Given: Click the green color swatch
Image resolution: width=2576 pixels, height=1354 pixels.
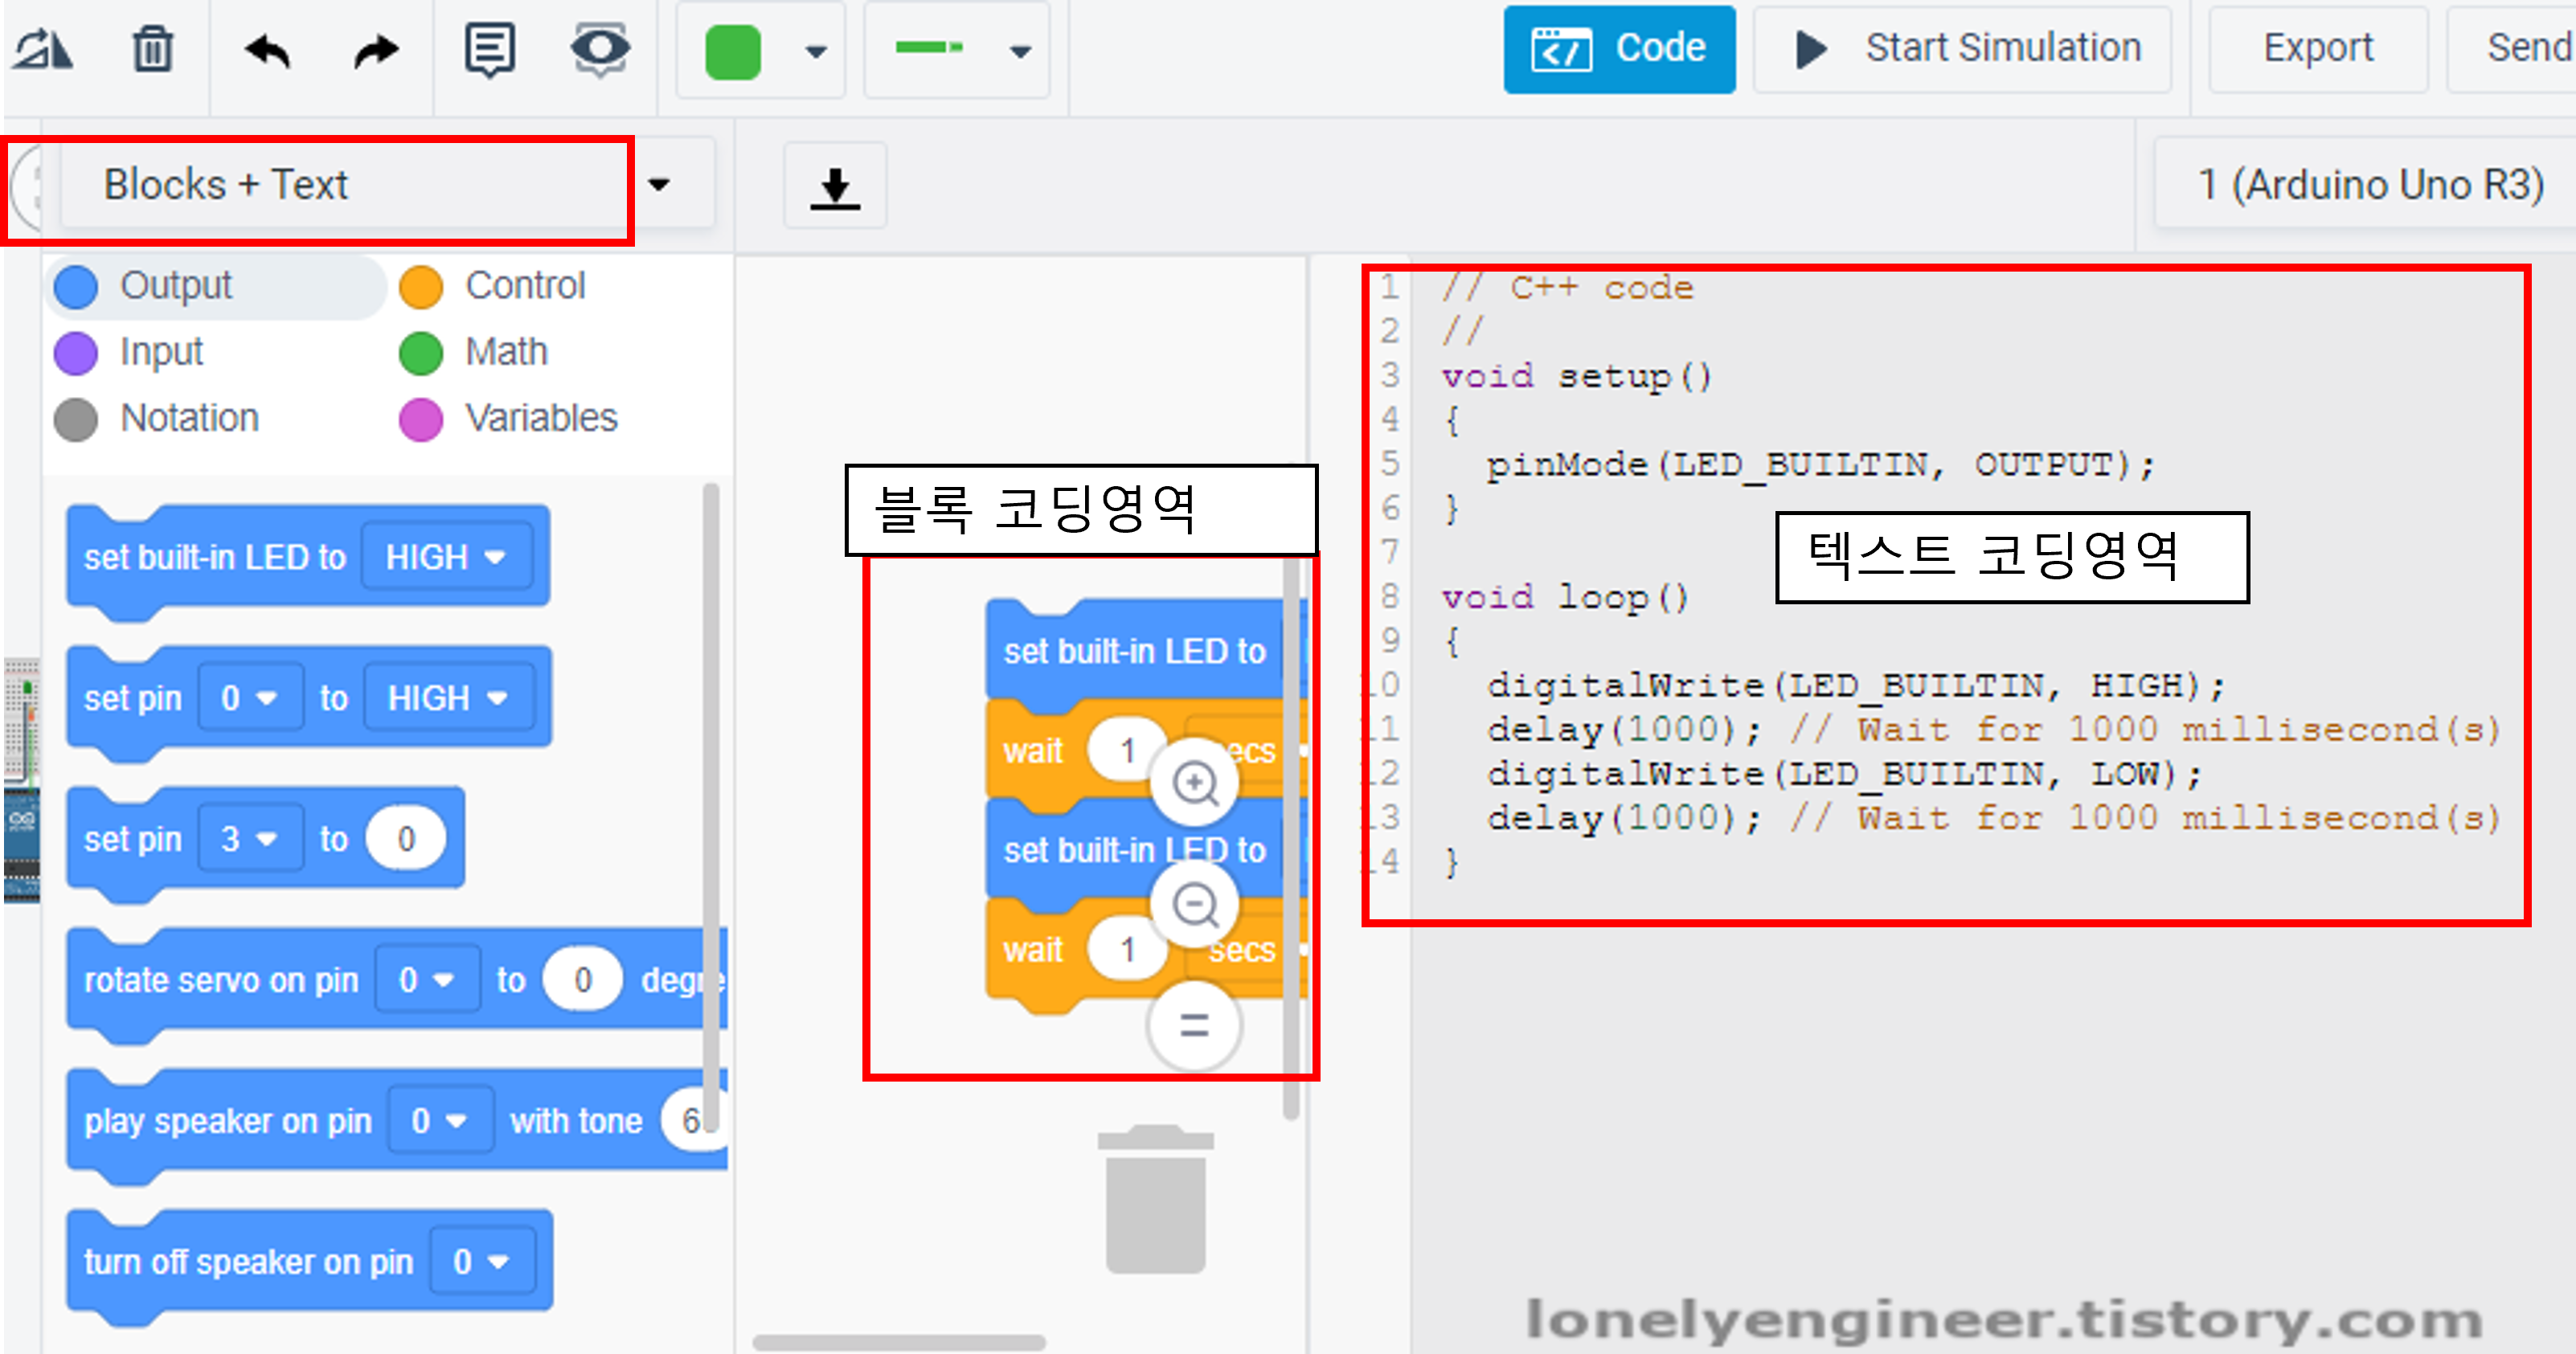Looking at the screenshot, I should pyautogui.click(x=733, y=51).
